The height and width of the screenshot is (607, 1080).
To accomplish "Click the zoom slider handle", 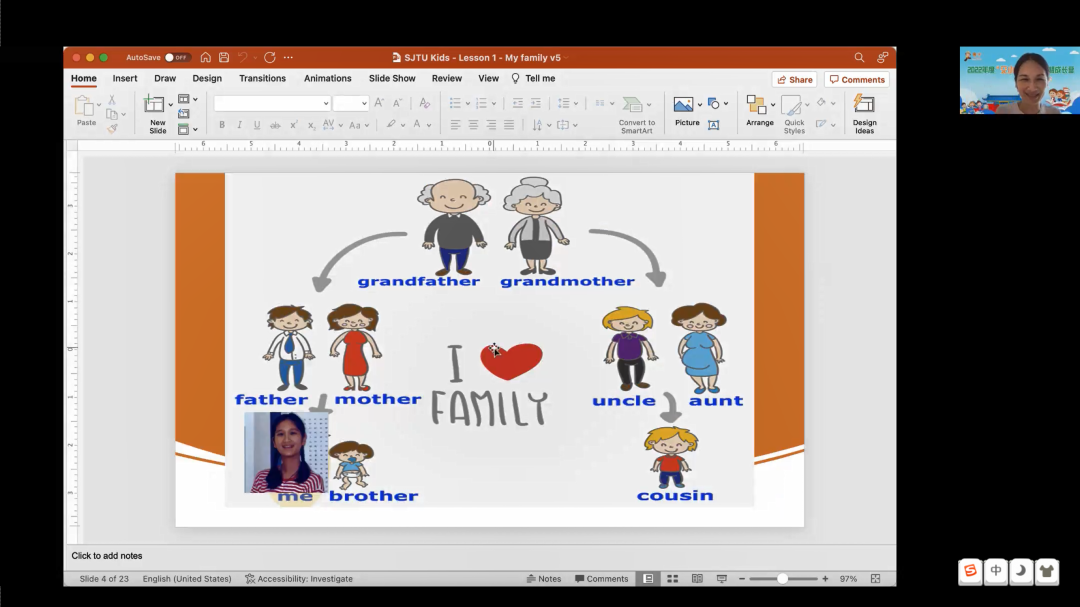I will [x=782, y=579].
